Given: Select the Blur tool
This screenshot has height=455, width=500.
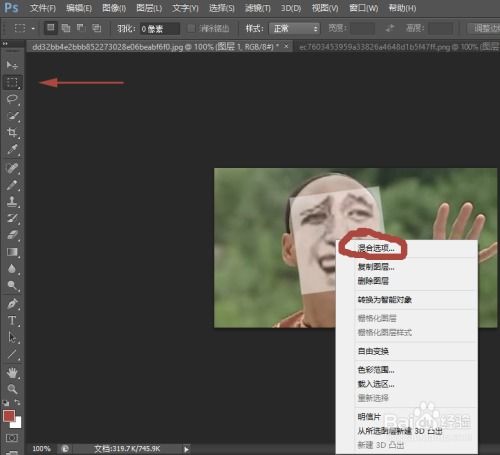Looking at the screenshot, I should coord(12,269).
